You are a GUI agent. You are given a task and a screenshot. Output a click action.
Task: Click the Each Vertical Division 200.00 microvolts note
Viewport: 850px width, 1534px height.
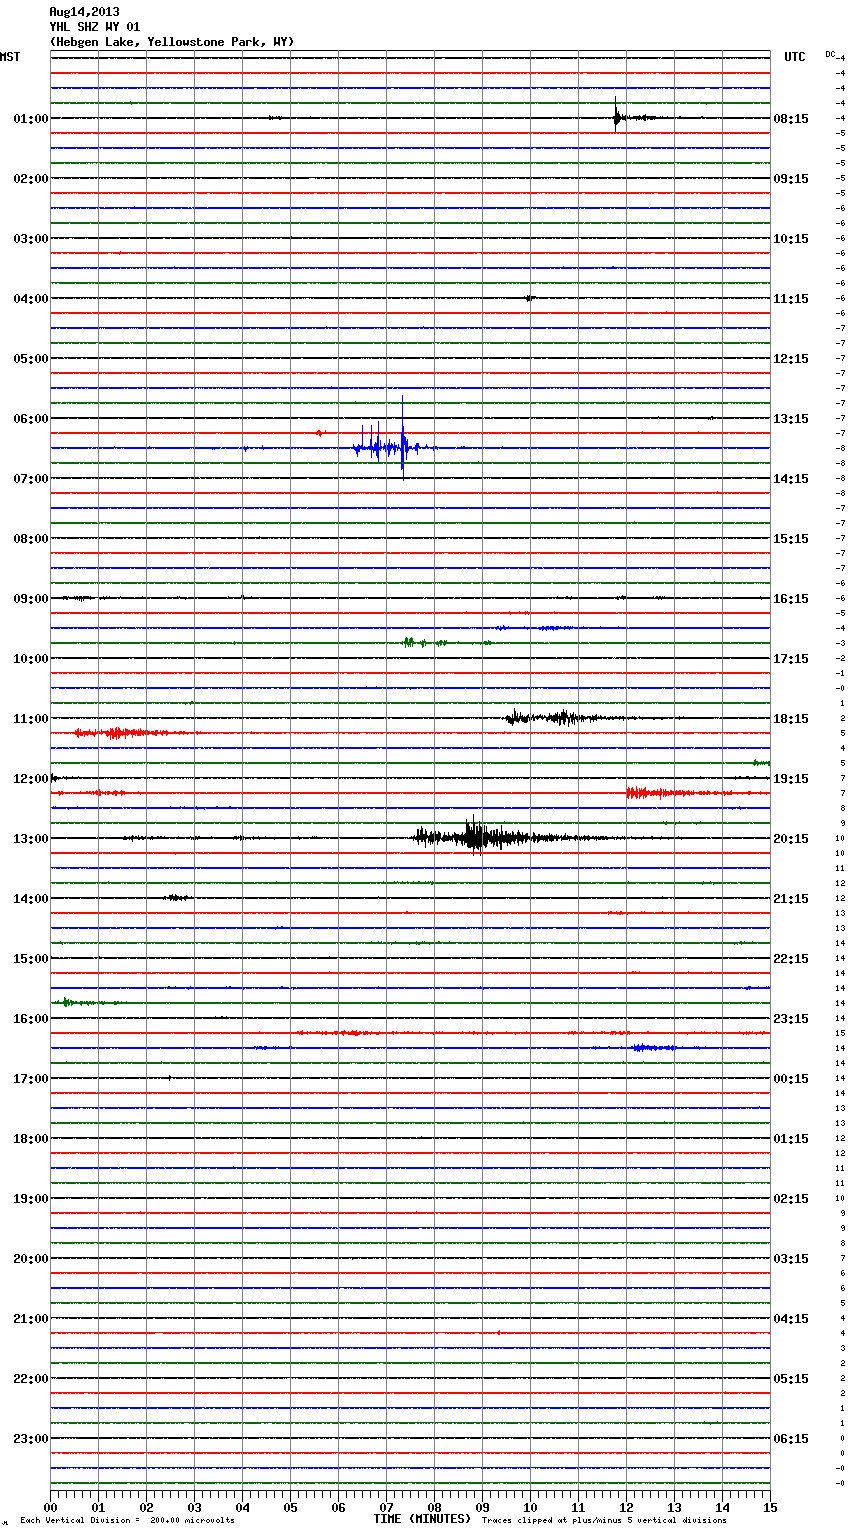pos(127,1521)
